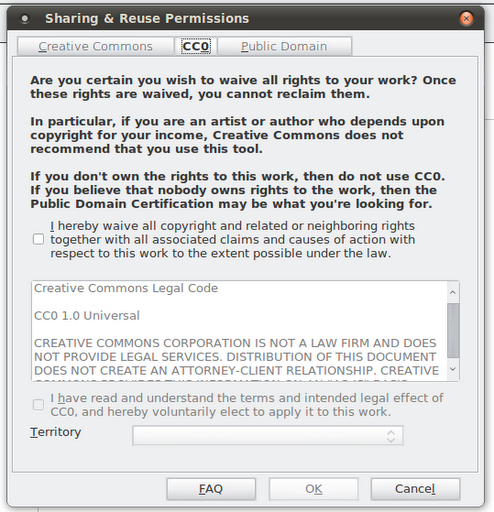The image size is (494, 512).
Task: Cancel the permissions dialog
Action: click(415, 489)
